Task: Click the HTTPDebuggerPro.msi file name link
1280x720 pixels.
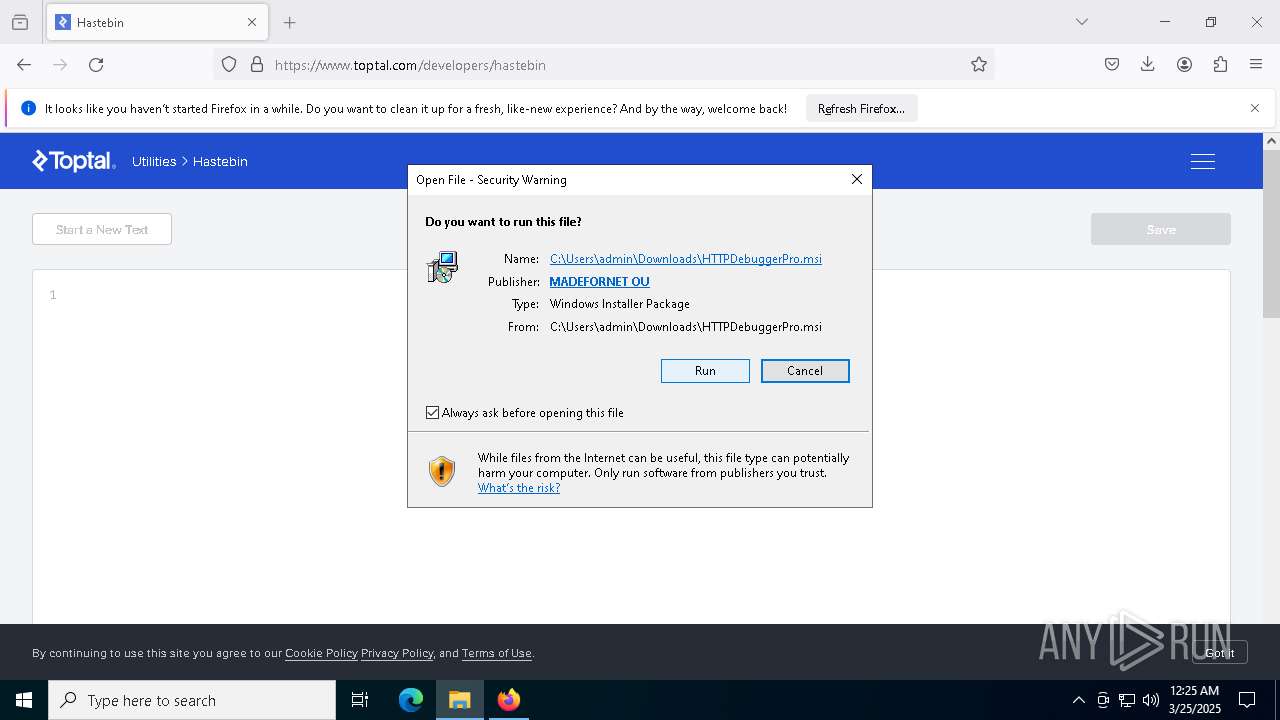Action: tap(686, 258)
